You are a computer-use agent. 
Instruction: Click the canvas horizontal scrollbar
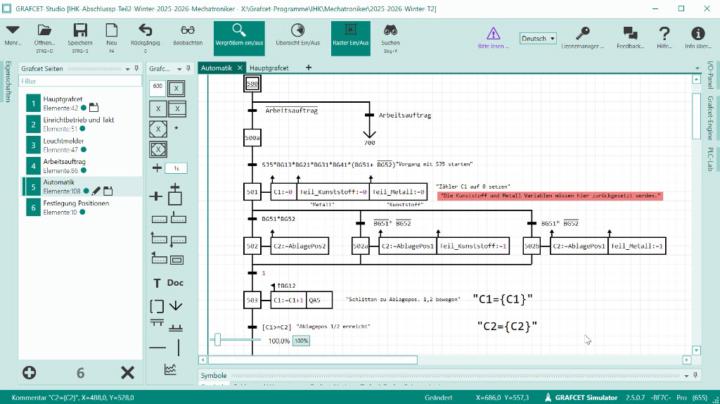313,360
